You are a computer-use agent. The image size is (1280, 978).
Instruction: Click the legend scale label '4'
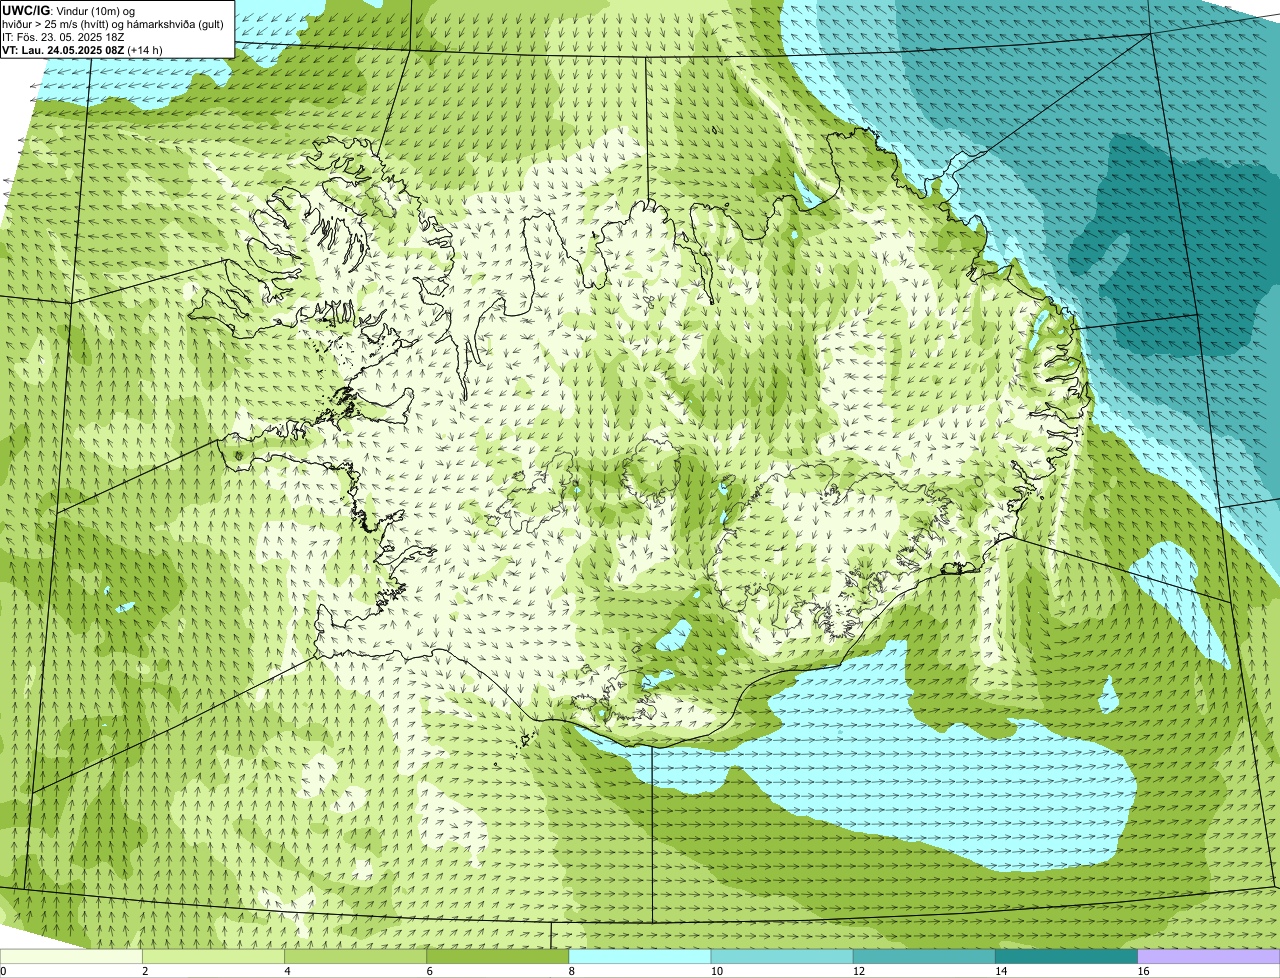point(287,971)
